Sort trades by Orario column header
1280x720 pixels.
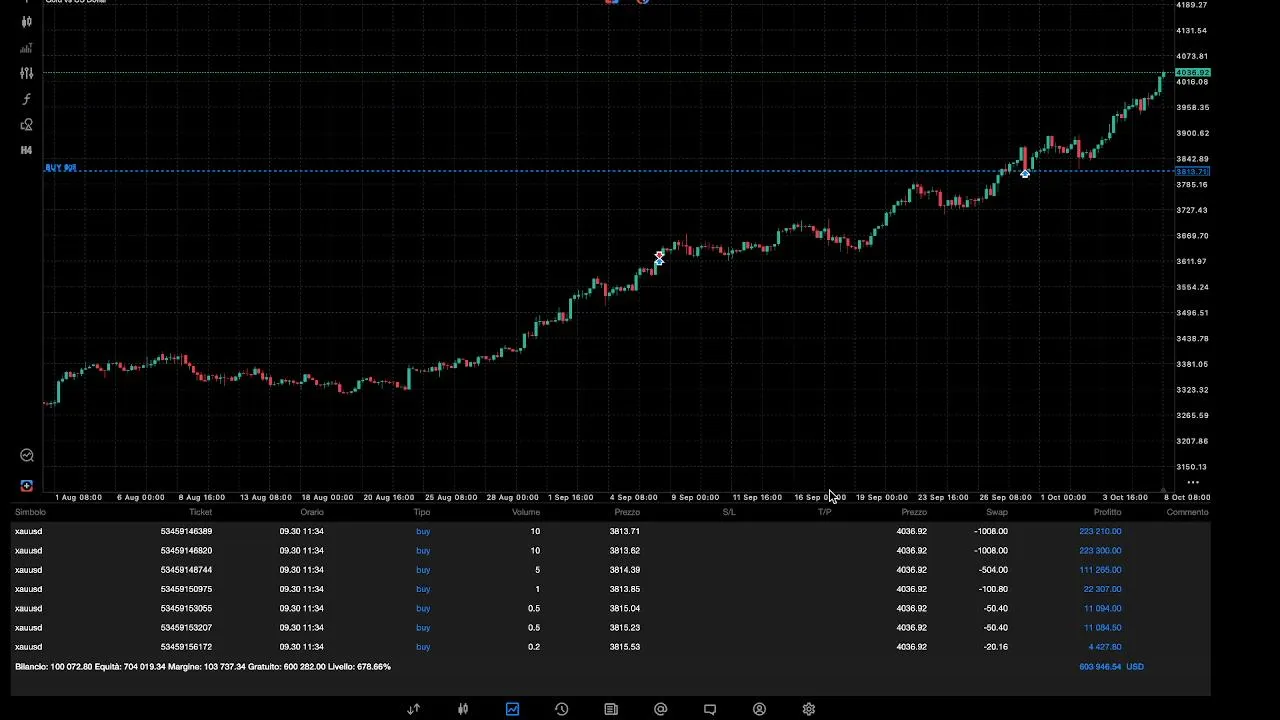pyautogui.click(x=312, y=512)
